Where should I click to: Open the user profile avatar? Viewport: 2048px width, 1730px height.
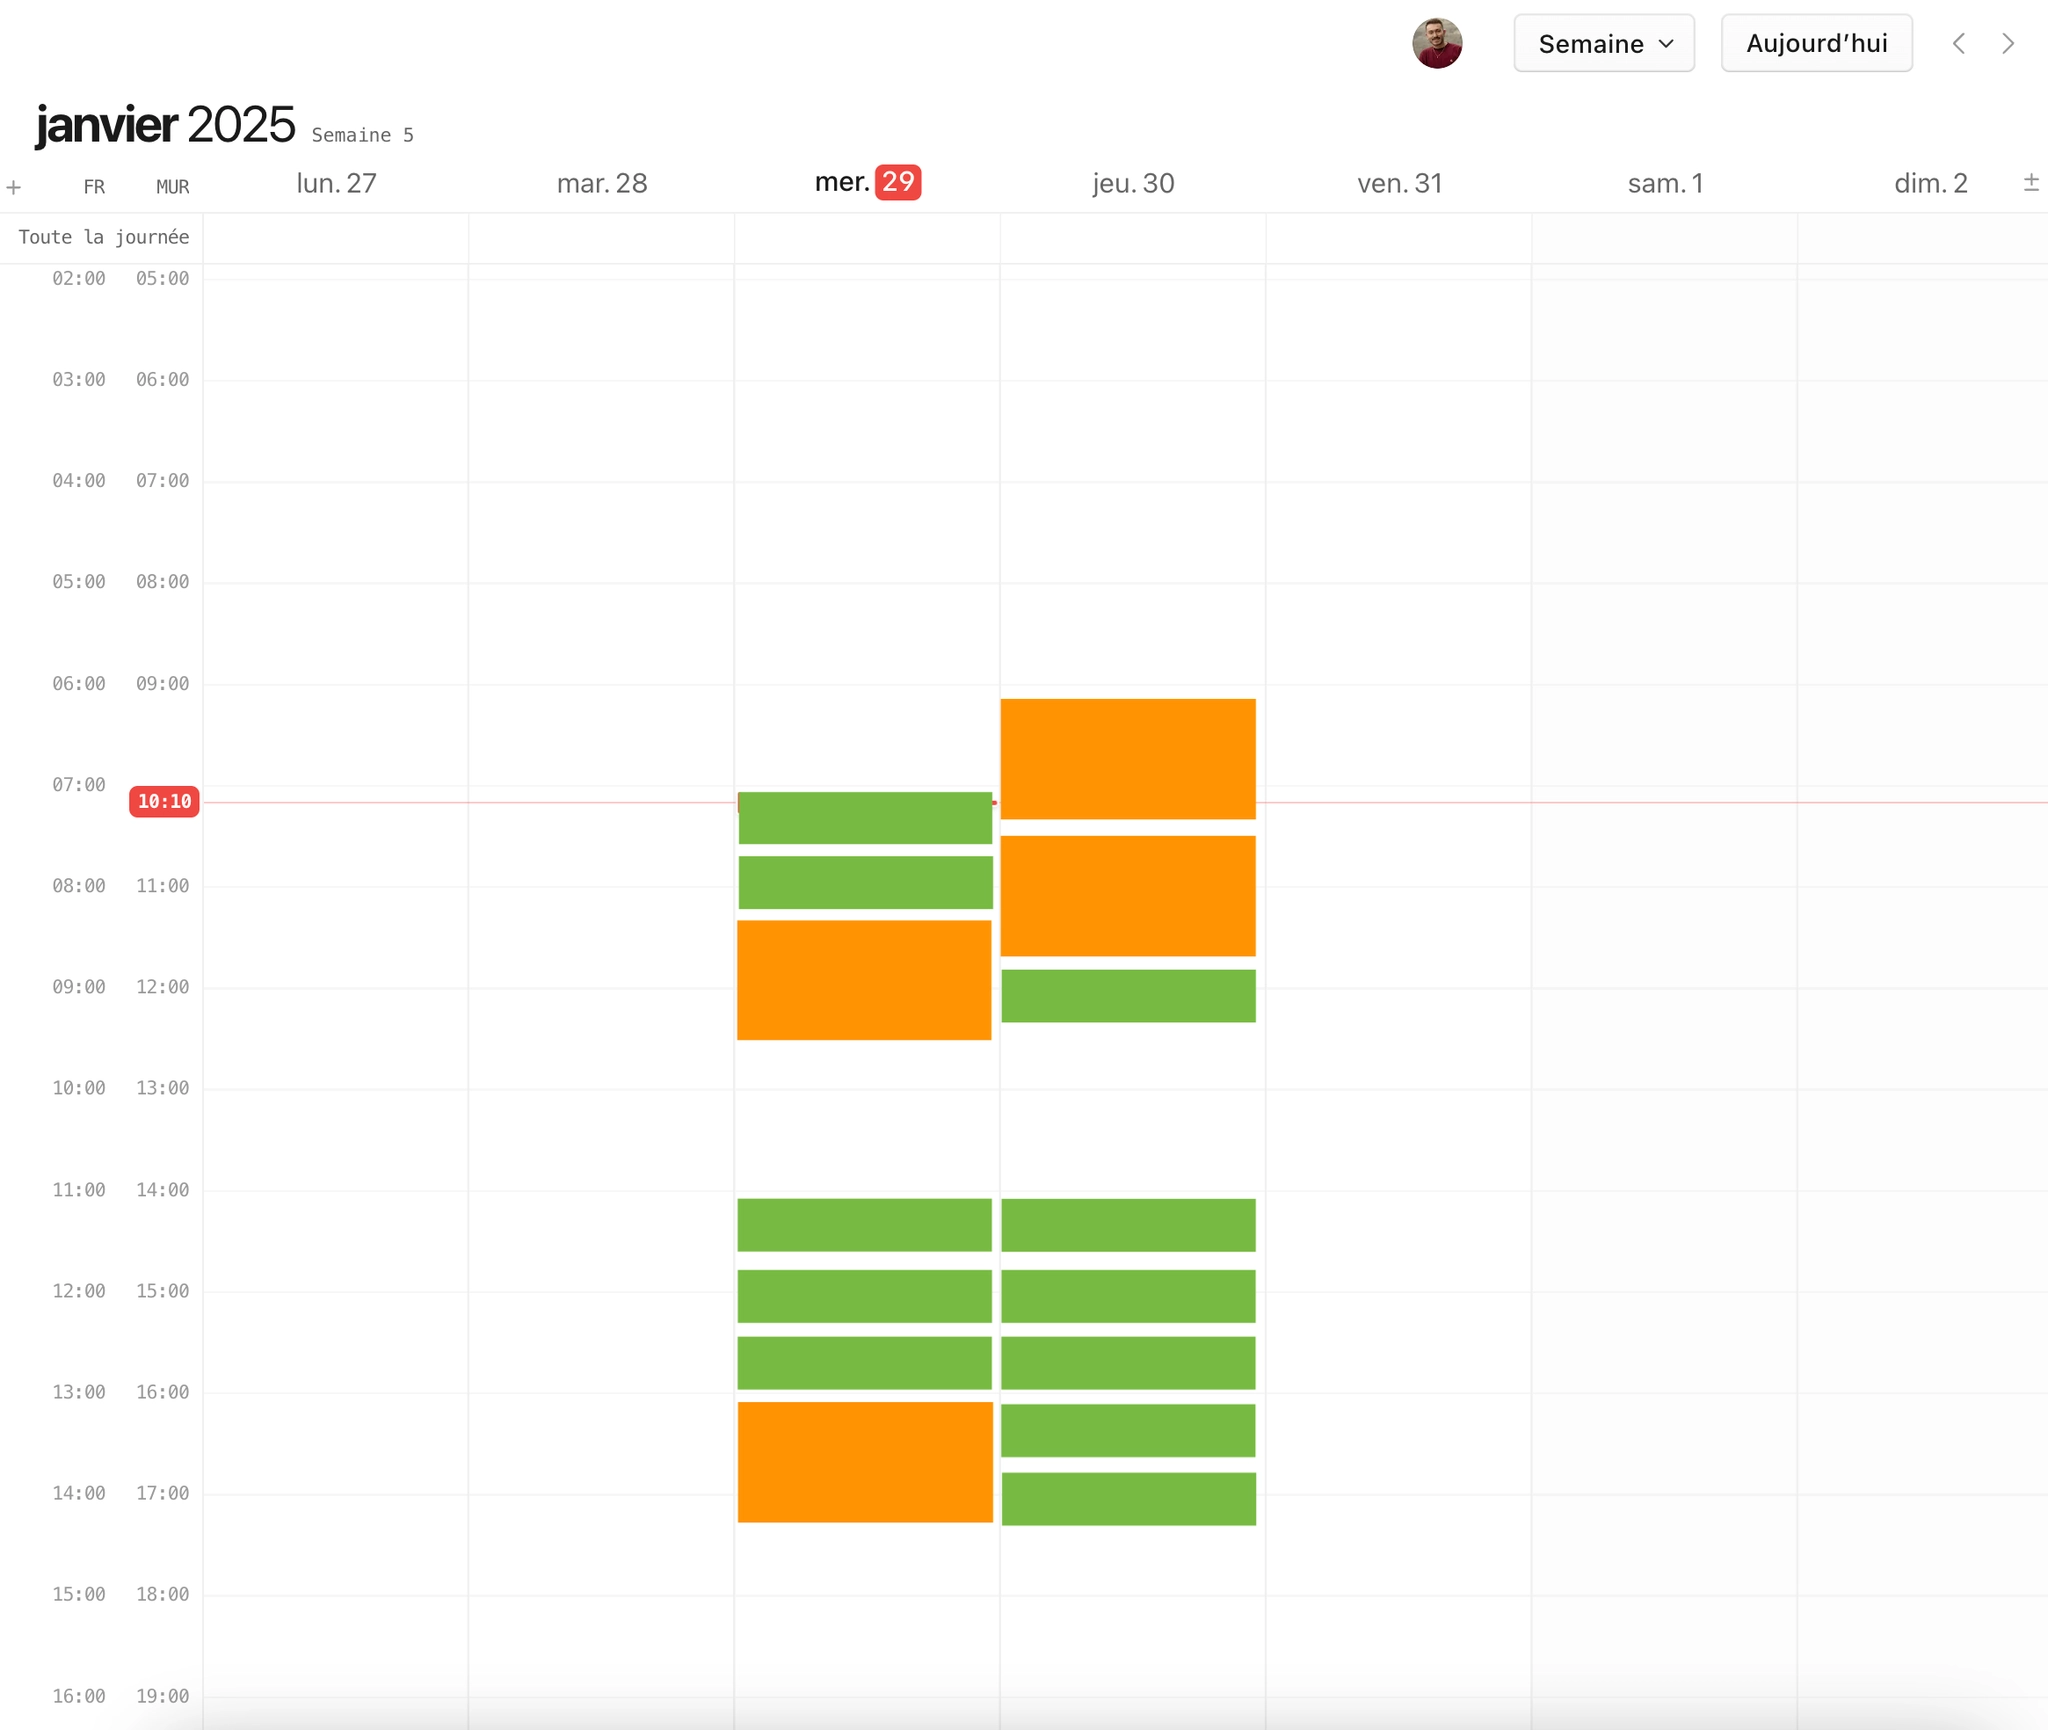tap(1436, 44)
